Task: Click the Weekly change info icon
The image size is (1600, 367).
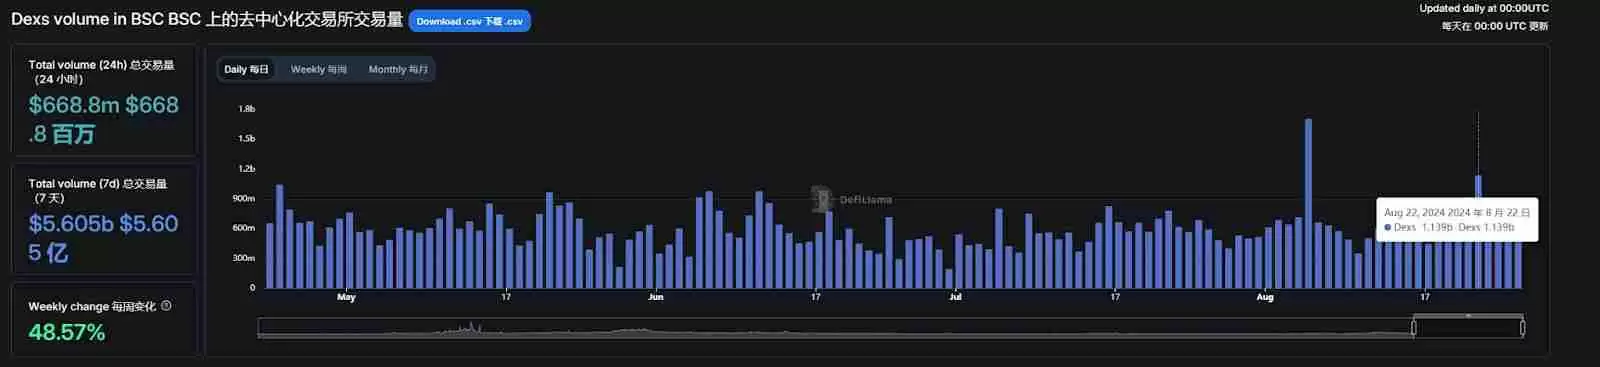Action: point(166,306)
